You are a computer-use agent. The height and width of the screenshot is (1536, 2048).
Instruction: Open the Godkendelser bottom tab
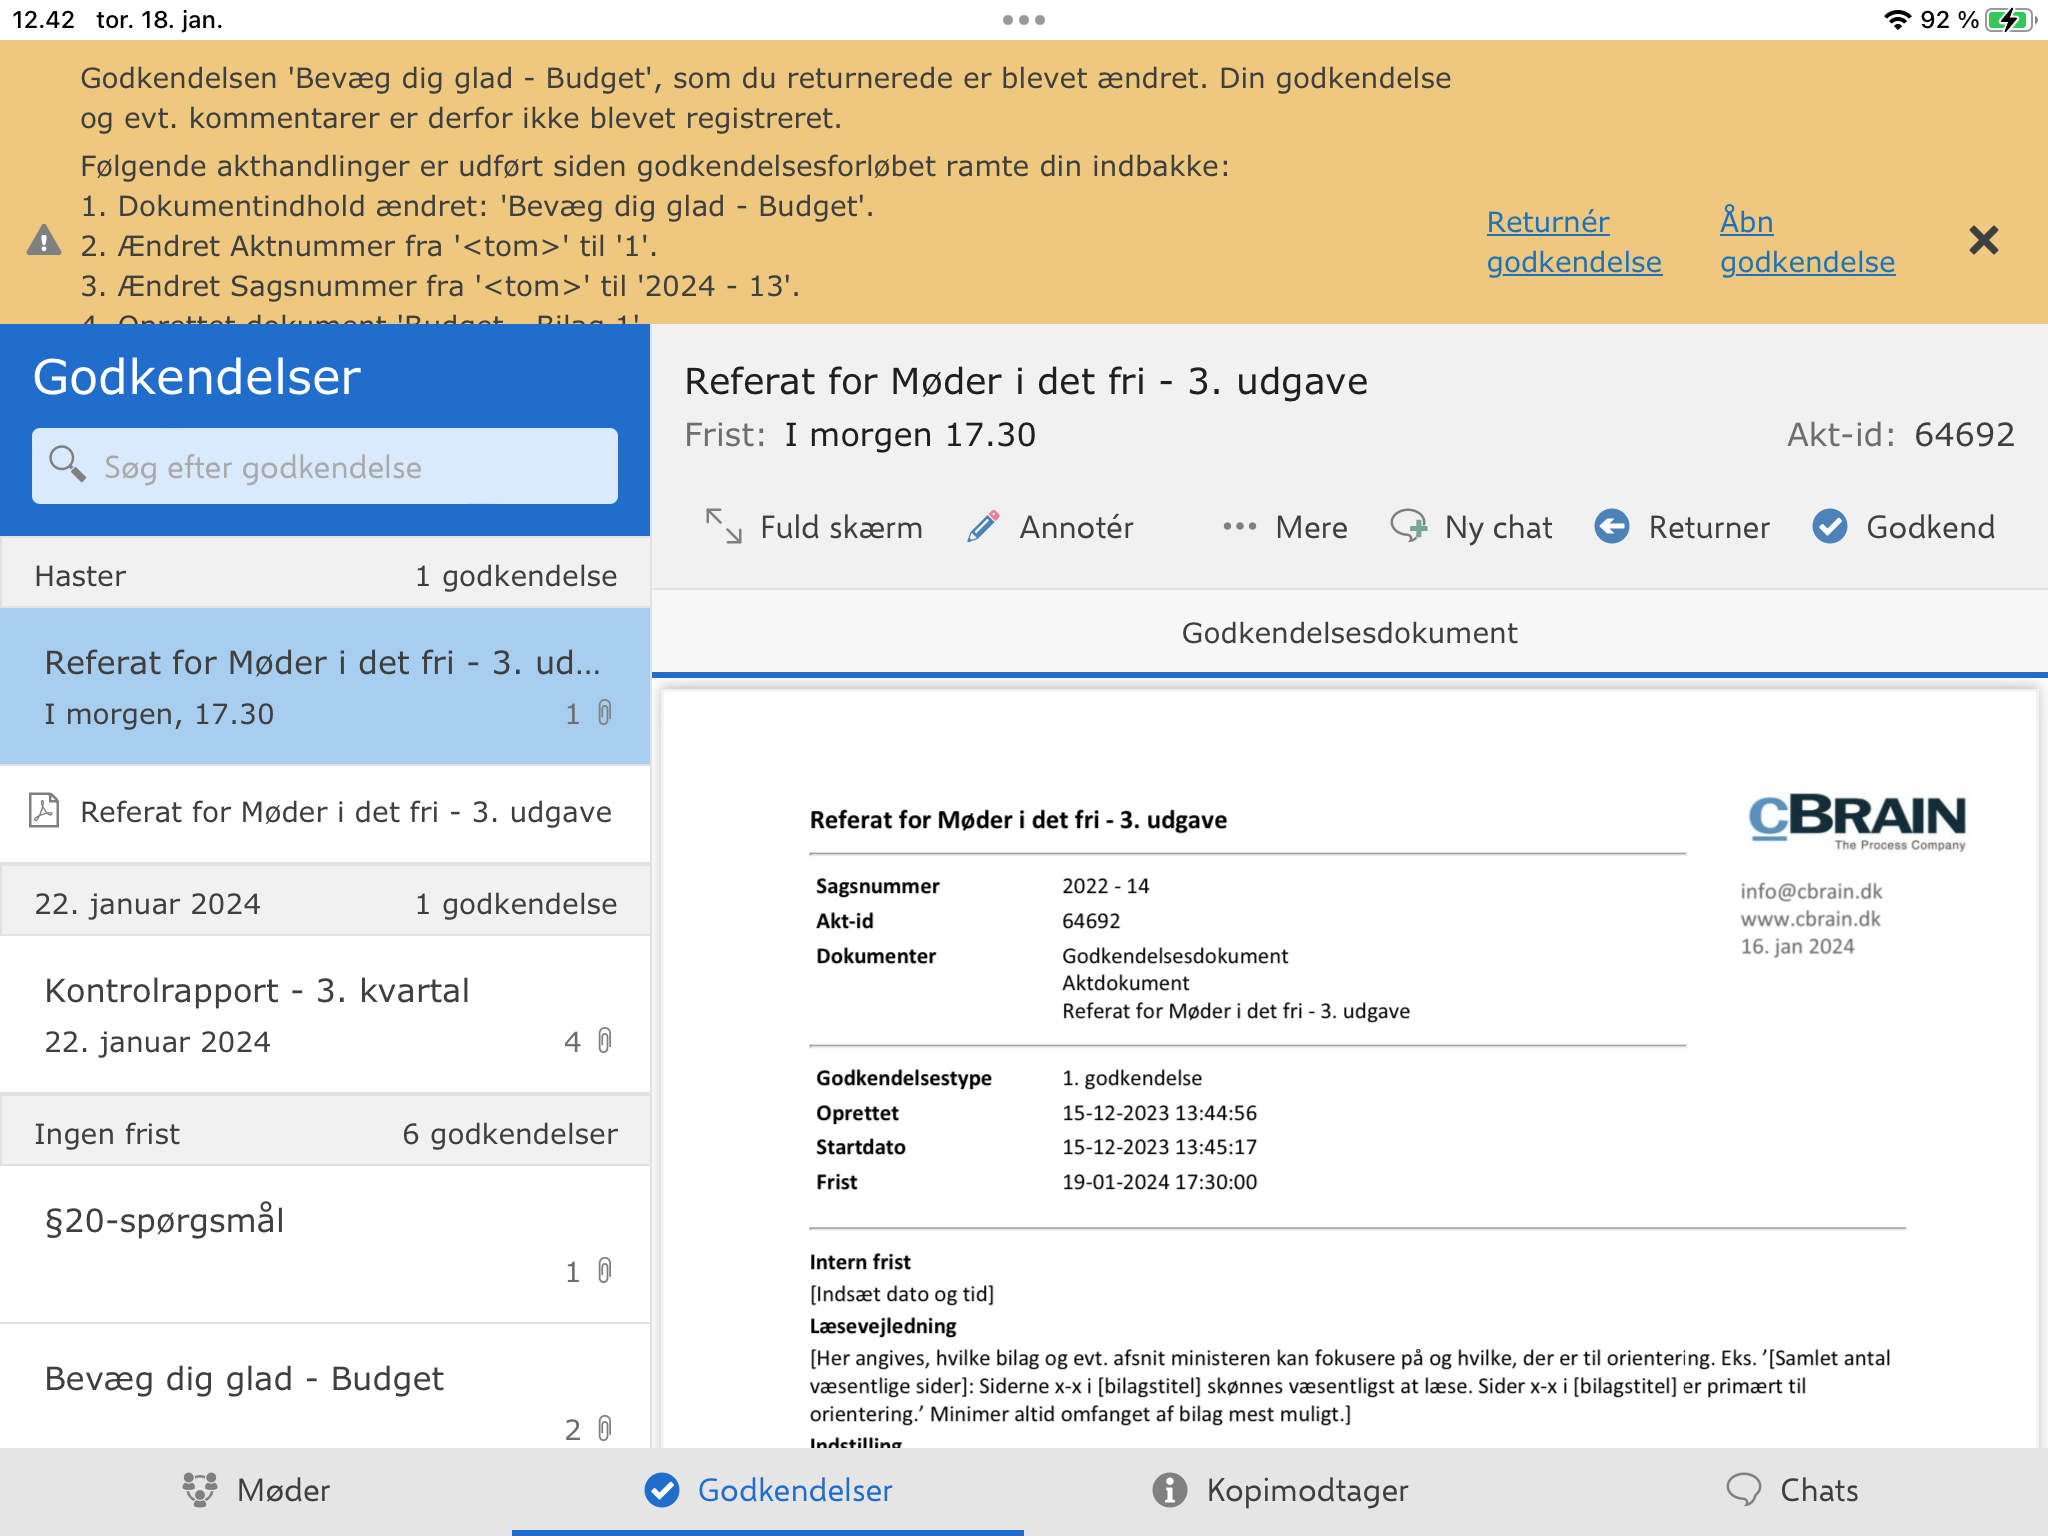tap(768, 1490)
